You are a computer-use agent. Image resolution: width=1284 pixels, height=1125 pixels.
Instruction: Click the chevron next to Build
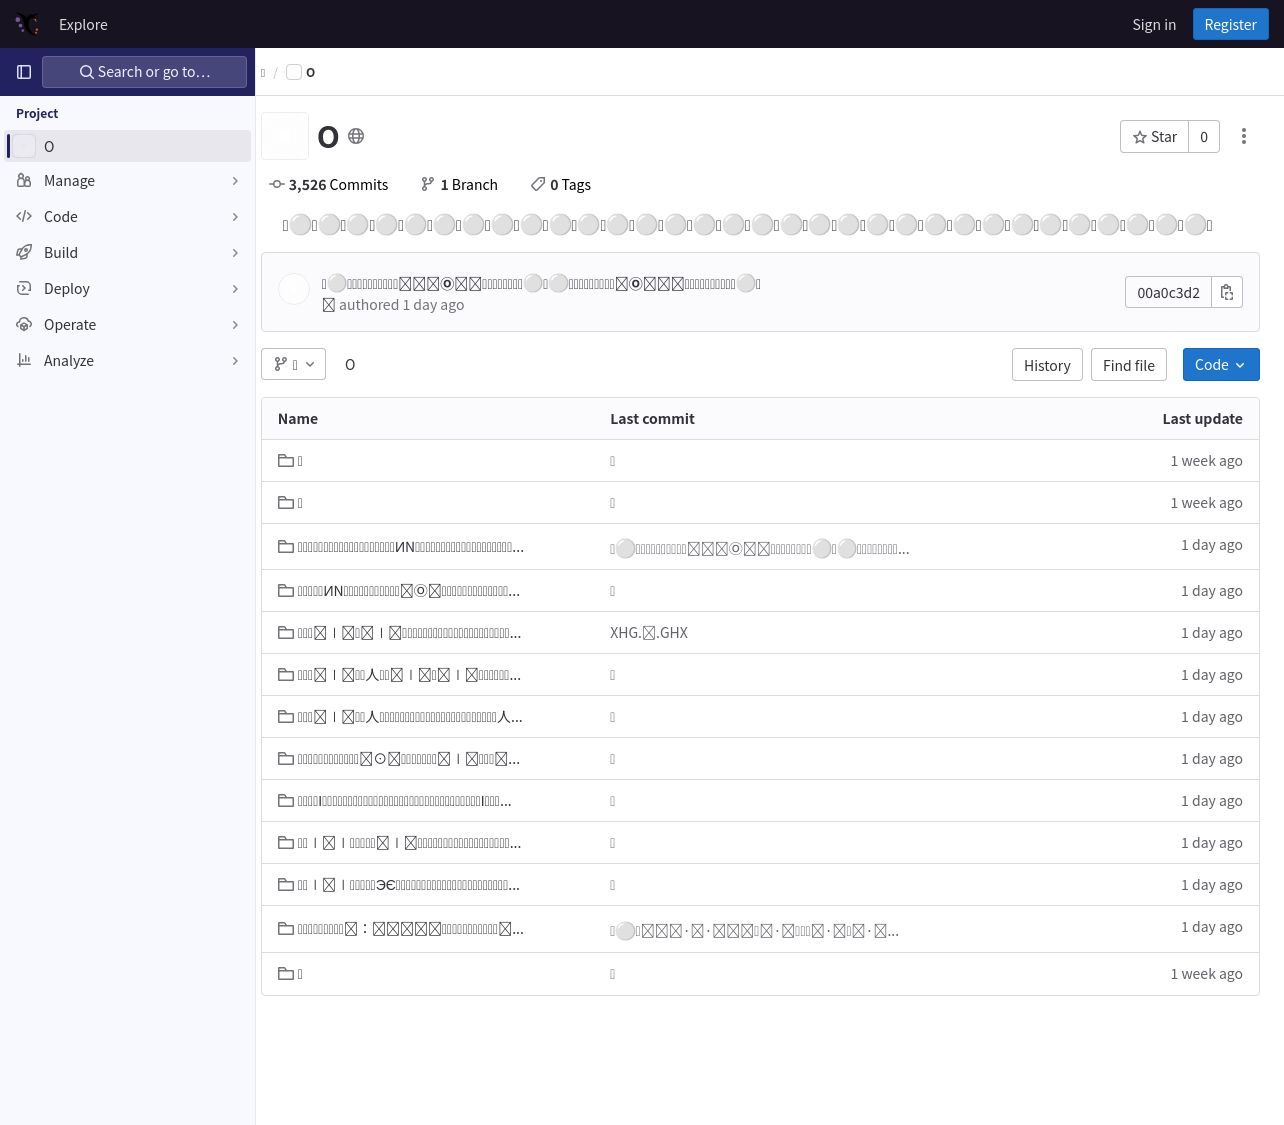235,253
